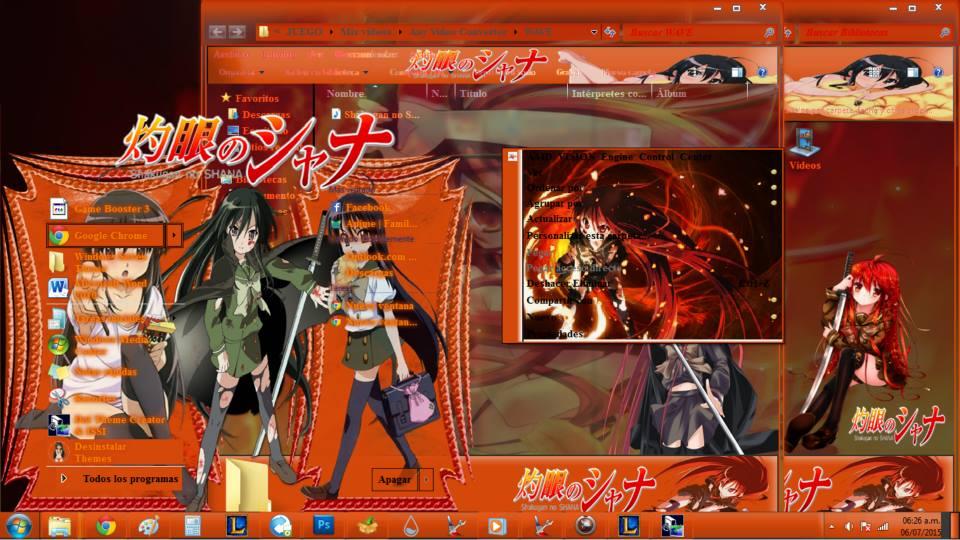Image resolution: width=960 pixels, height=540 pixels.
Task: Launch Photoshop from the taskbar
Action: point(323,525)
